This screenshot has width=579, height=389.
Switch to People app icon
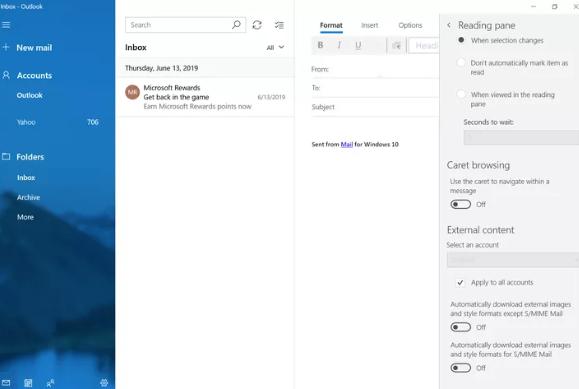(x=50, y=383)
